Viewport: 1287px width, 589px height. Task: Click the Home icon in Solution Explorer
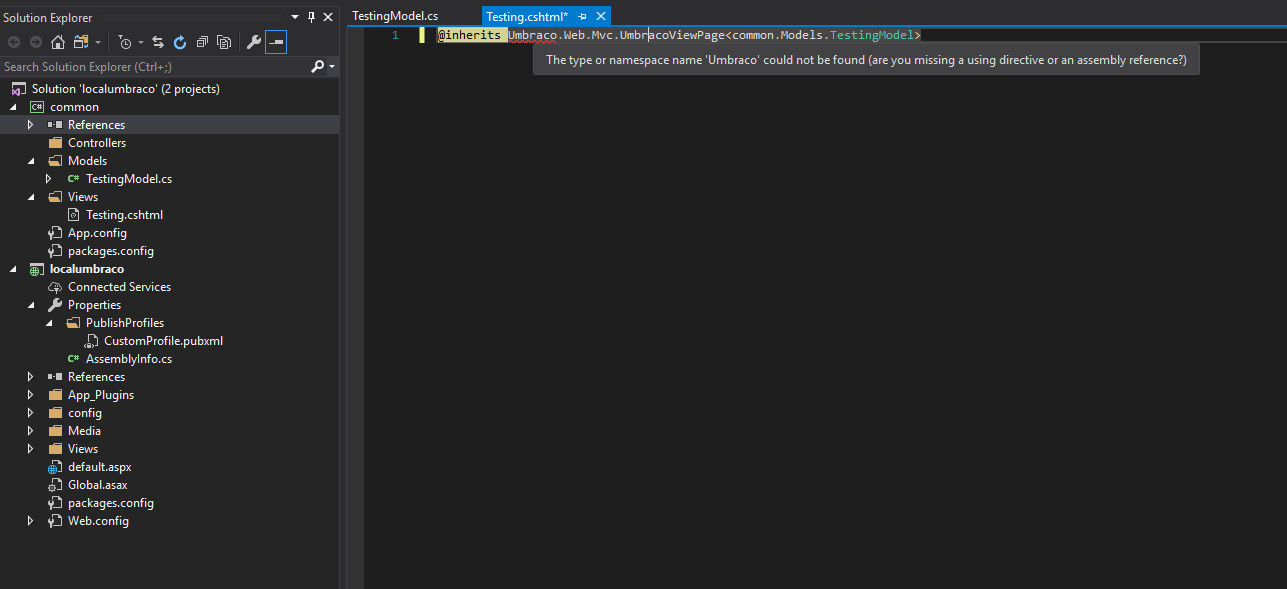tap(58, 42)
